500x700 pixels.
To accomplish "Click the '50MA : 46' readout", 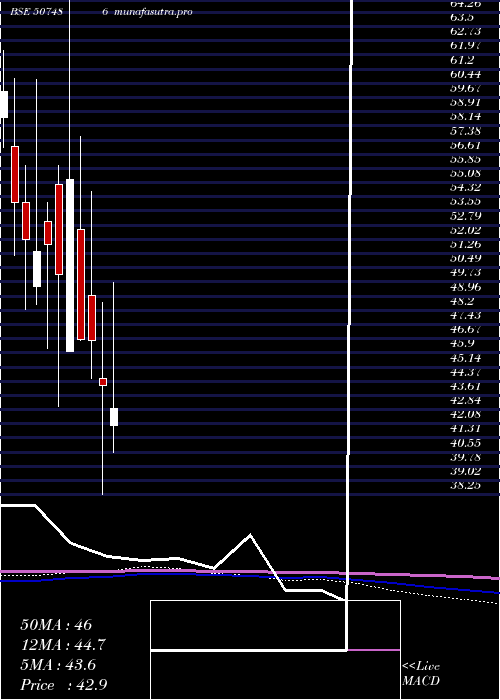I will tap(56, 625).
